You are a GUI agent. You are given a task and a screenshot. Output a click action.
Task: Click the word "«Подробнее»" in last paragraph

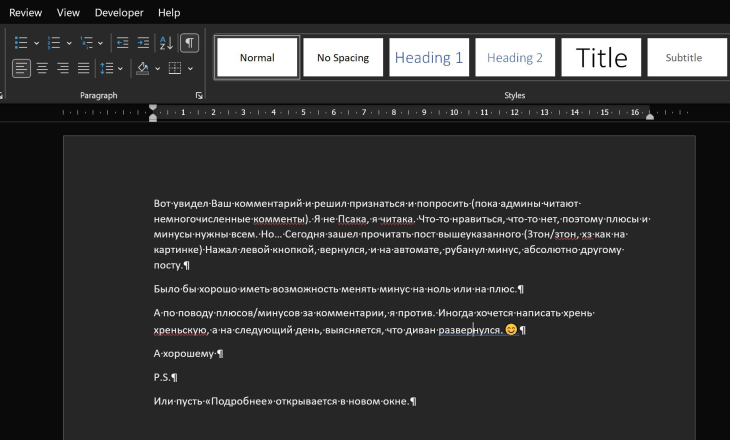[238, 401]
